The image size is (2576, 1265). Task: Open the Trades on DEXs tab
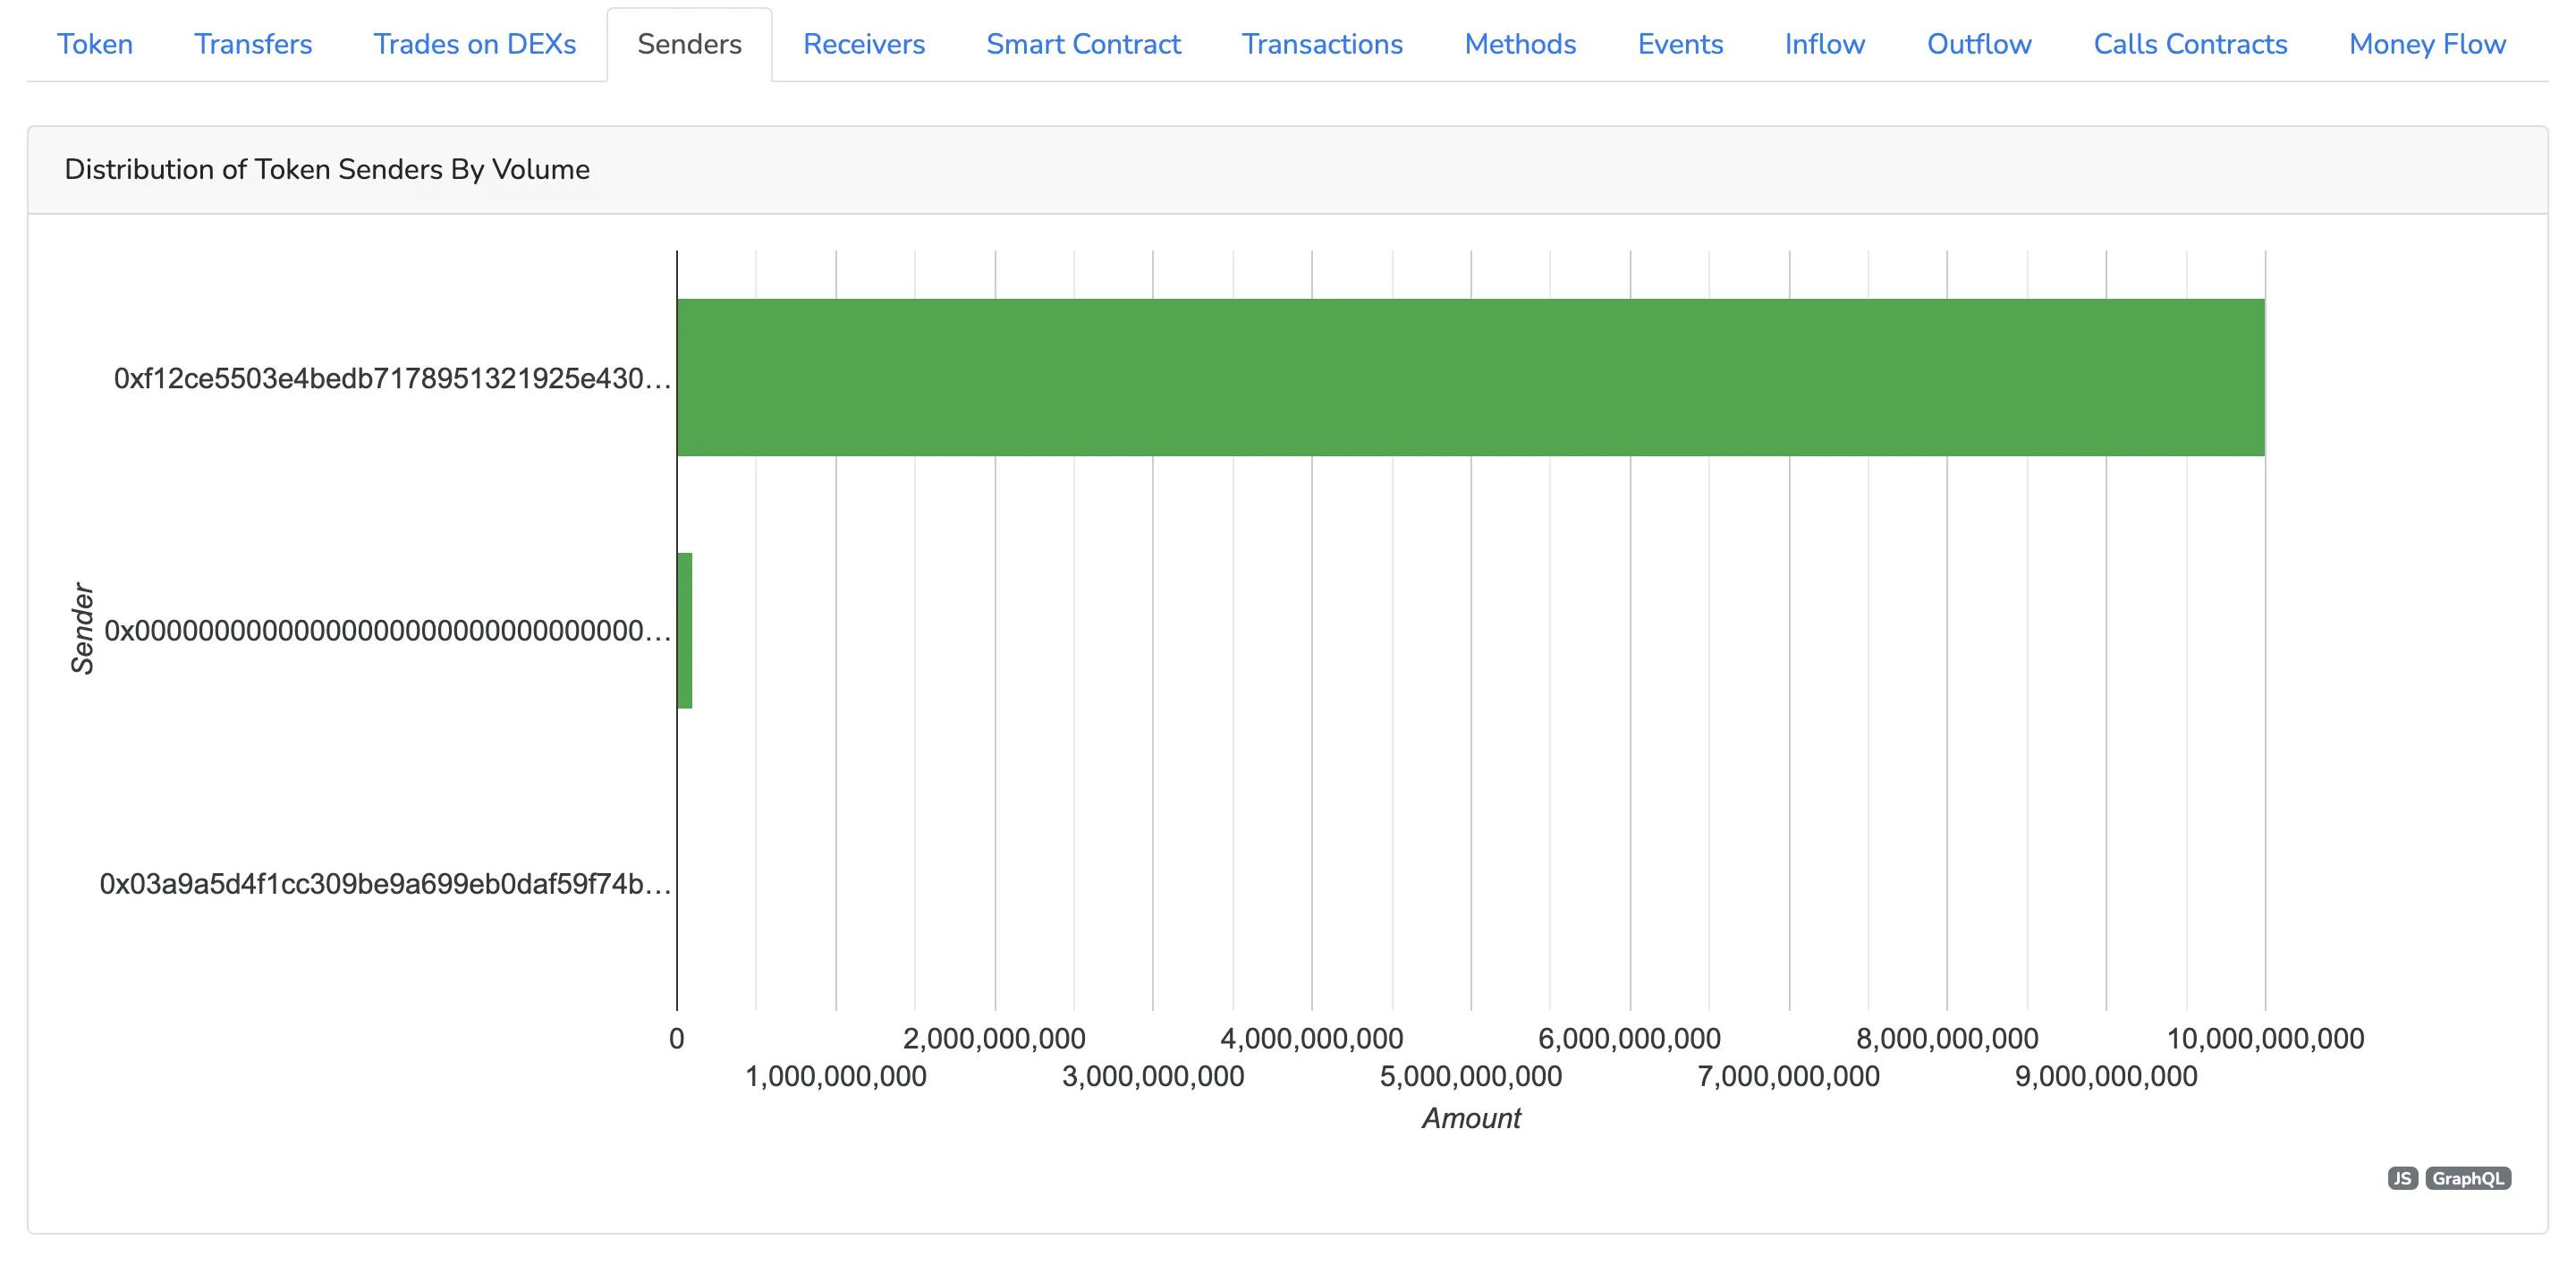474,44
